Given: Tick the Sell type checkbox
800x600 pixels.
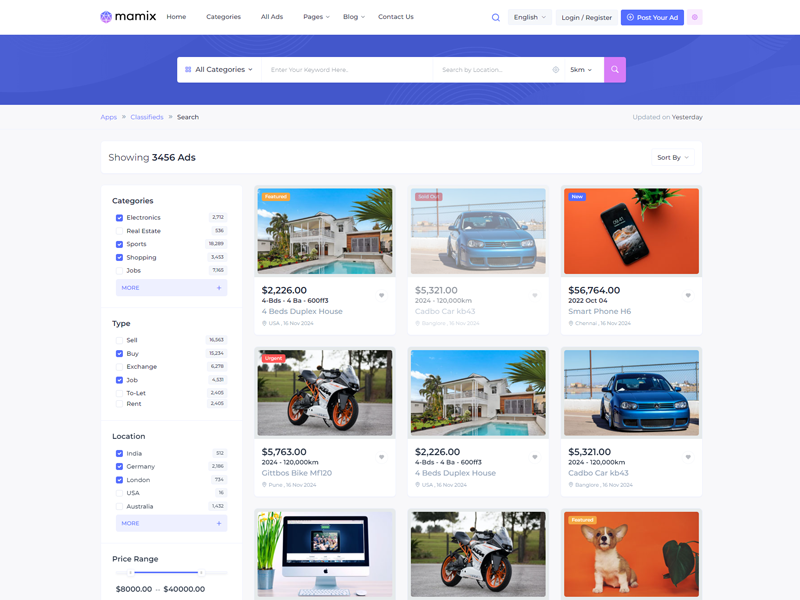Looking at the screenshot, I should 119,340.
